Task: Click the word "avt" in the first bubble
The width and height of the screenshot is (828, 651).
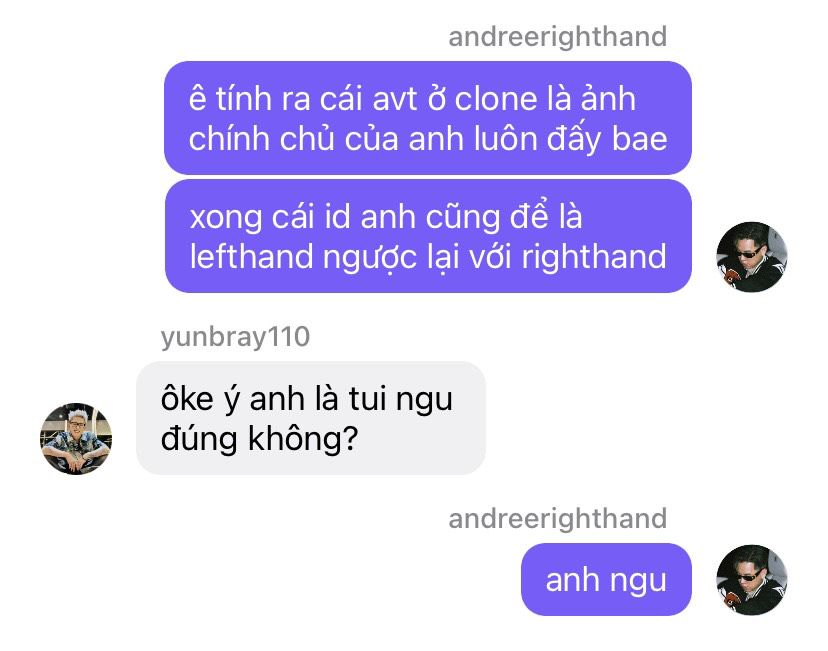Action: pos(396,99)
